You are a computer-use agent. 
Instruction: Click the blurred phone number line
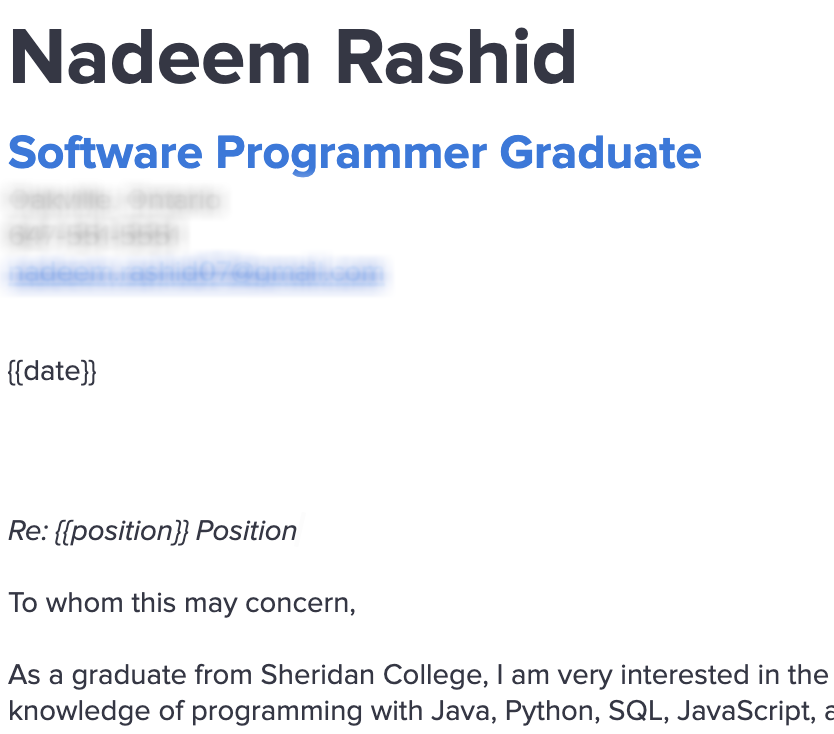(x=94, y=235)
